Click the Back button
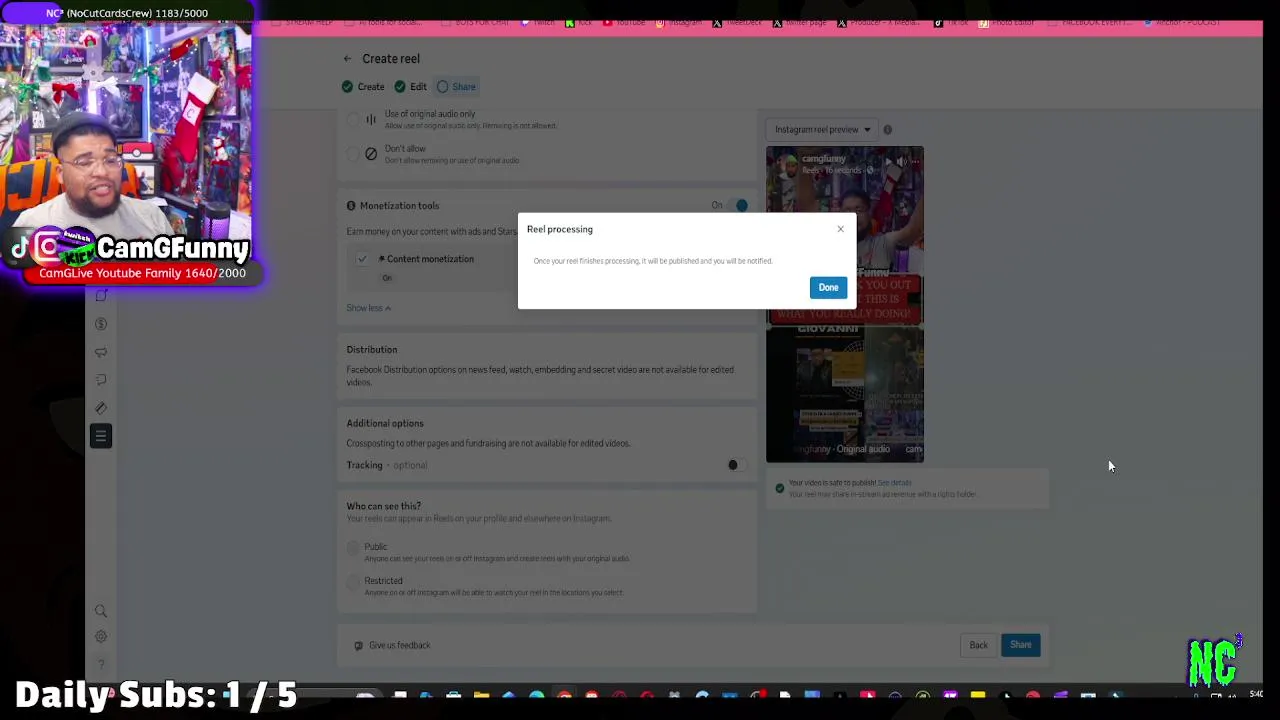The height and width of the screenshot is (720, 1280). [x=978, y=645]
